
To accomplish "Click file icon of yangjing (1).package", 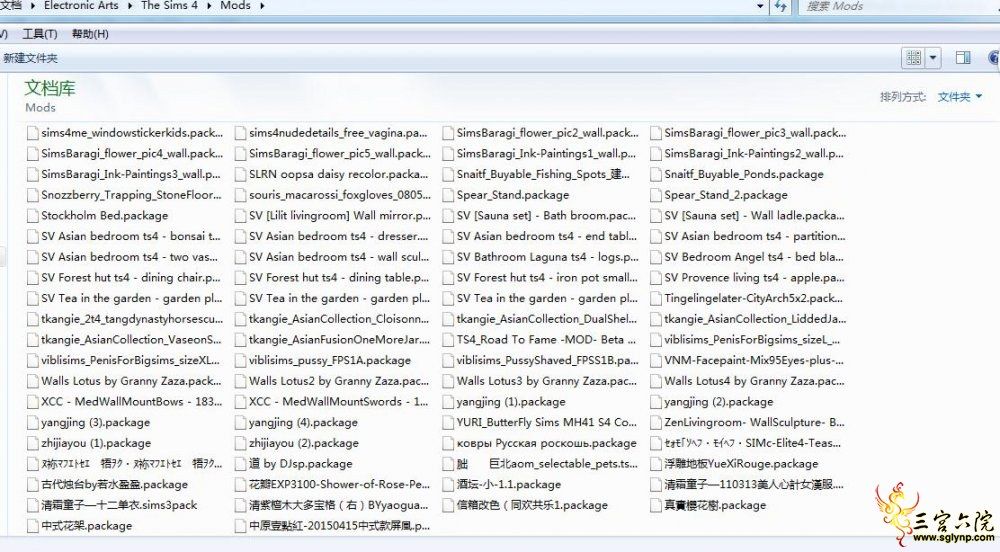I will coord(448,402).
